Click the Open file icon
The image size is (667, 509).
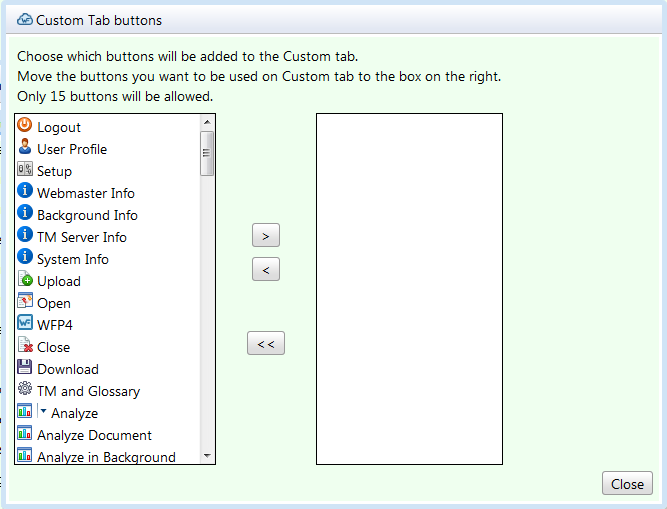click(25, 302)
